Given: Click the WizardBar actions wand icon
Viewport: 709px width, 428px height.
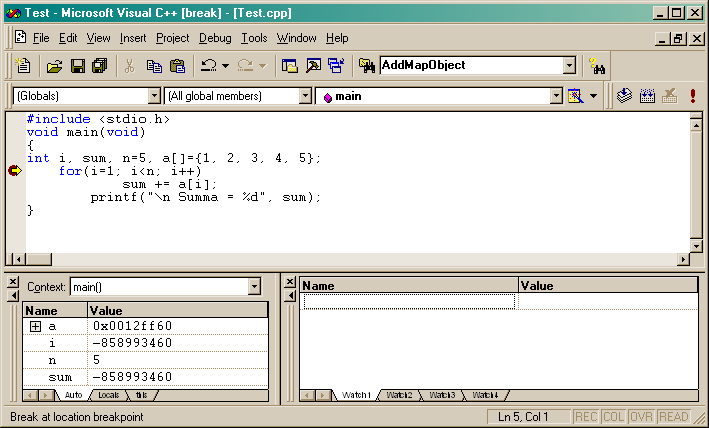Looking at the screenshot, I should pos(575,96).
